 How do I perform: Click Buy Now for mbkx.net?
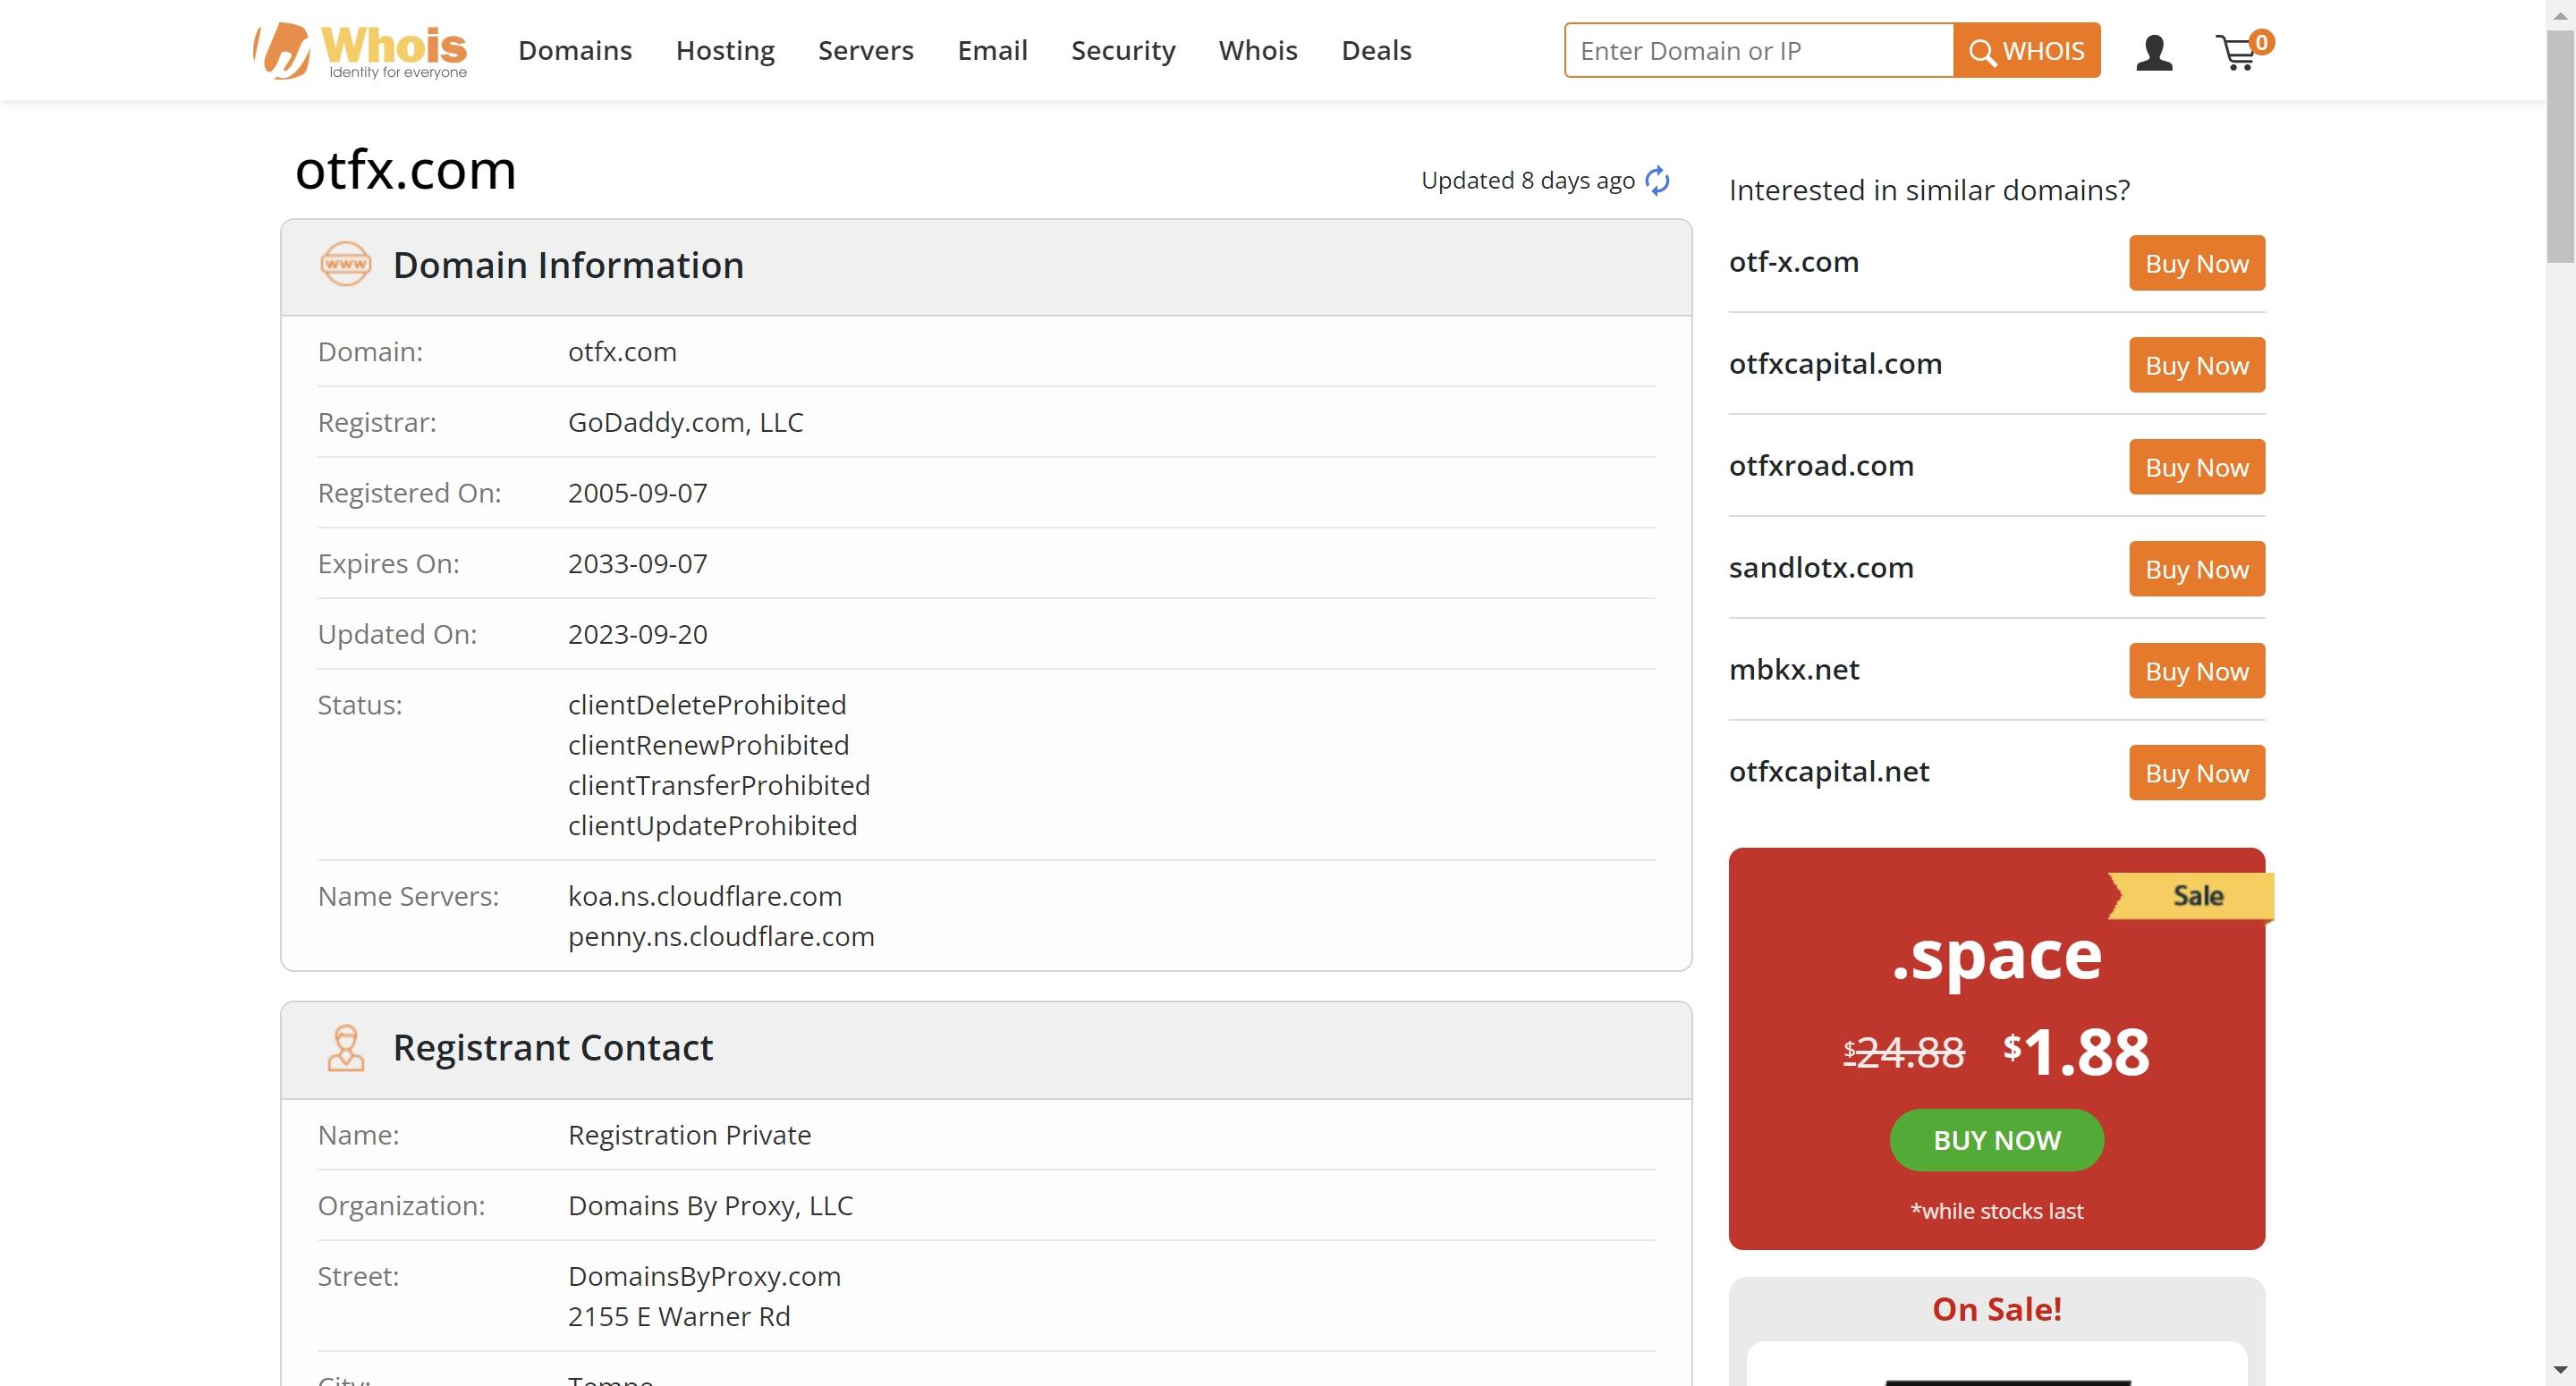pyautogui.click(x=2197, y=669)
